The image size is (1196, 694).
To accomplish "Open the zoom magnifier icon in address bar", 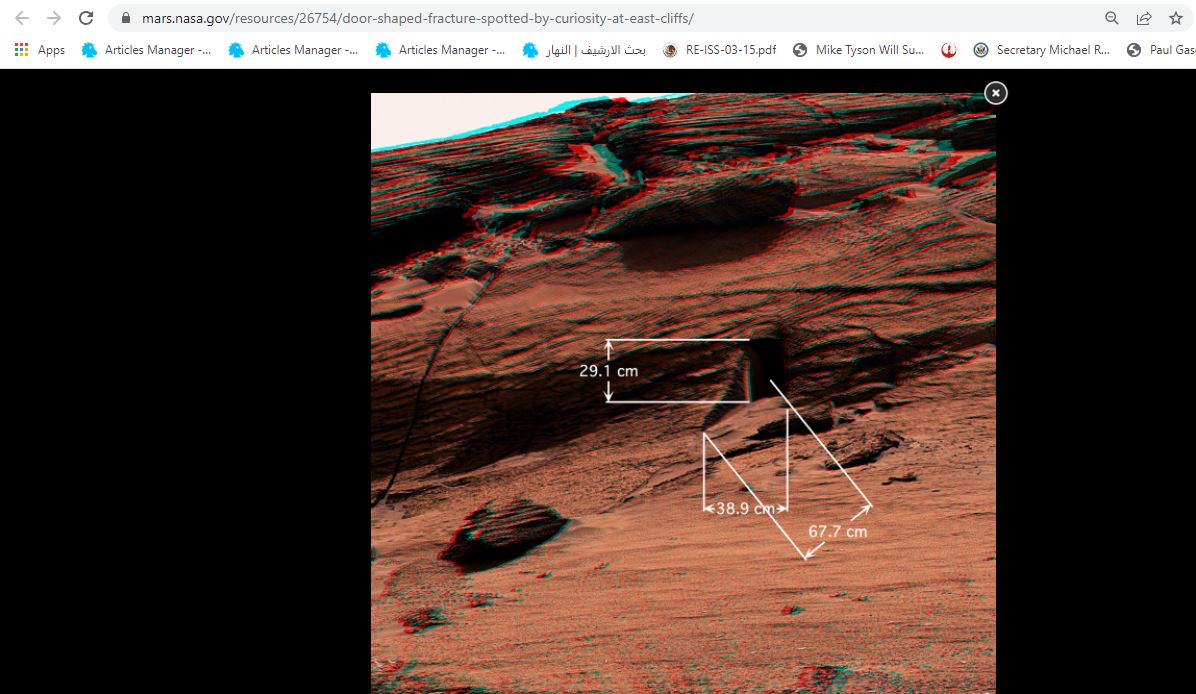I will click(1111, 18).
